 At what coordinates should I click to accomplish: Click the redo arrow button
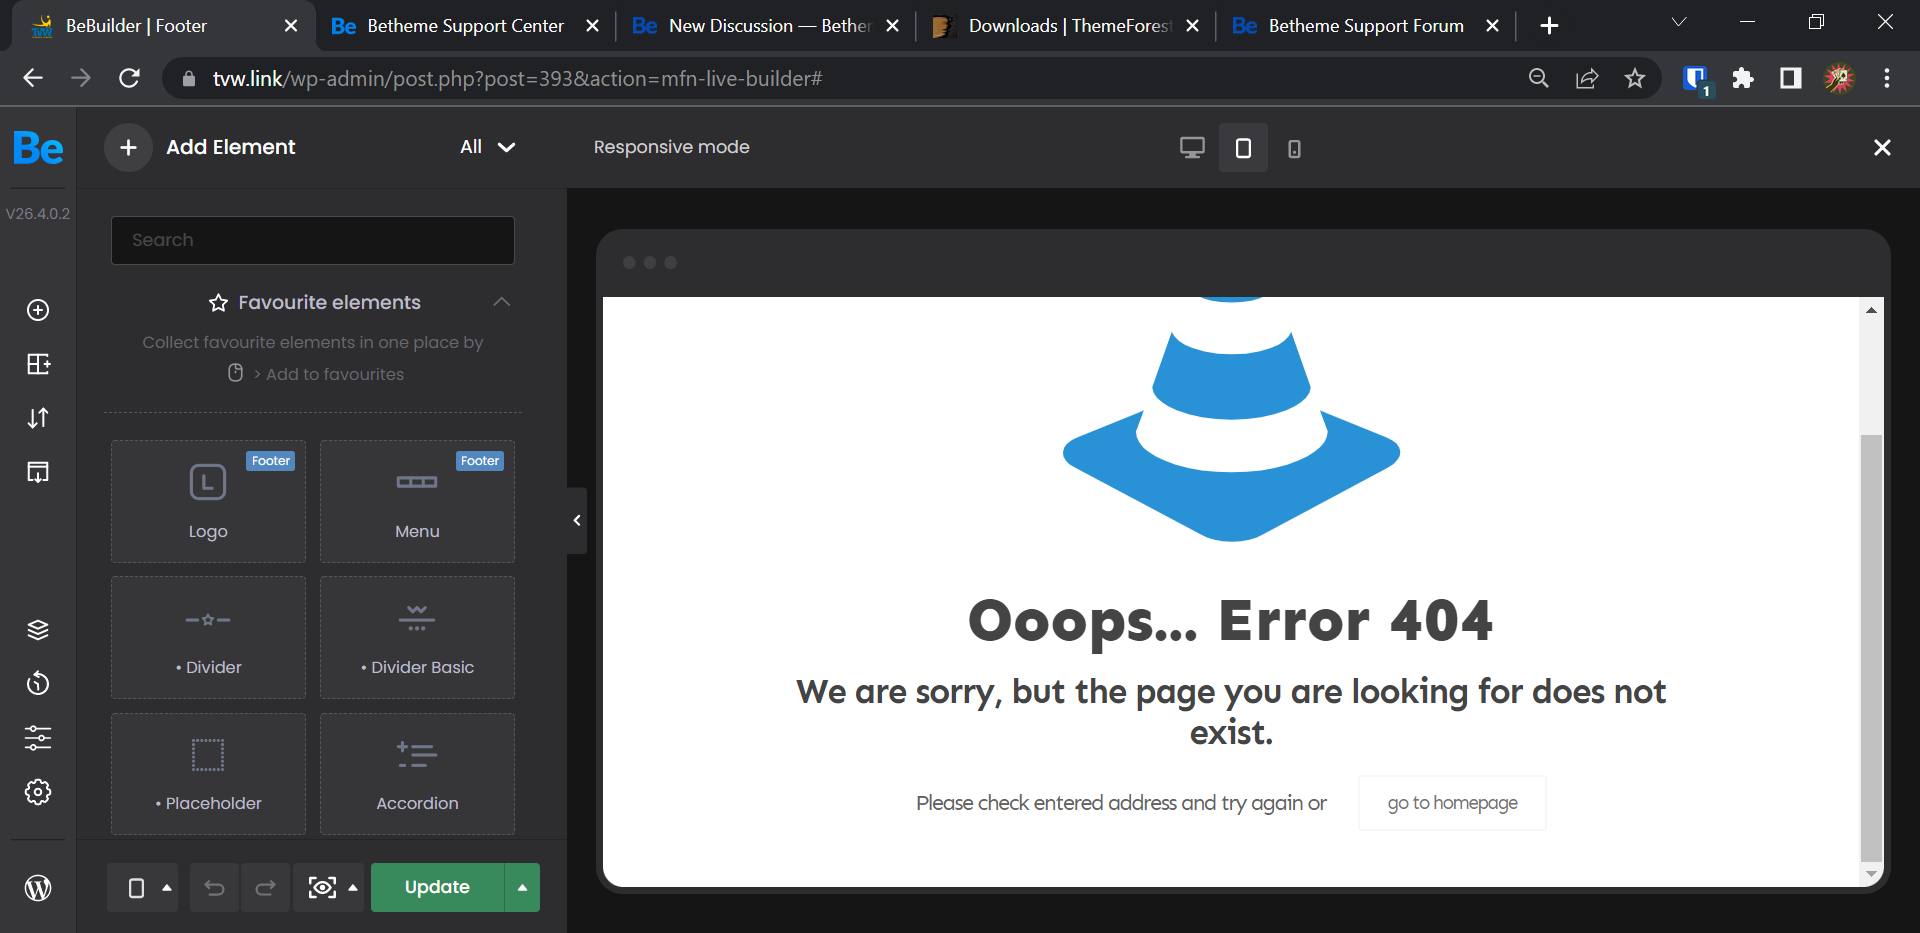[265, 888]
